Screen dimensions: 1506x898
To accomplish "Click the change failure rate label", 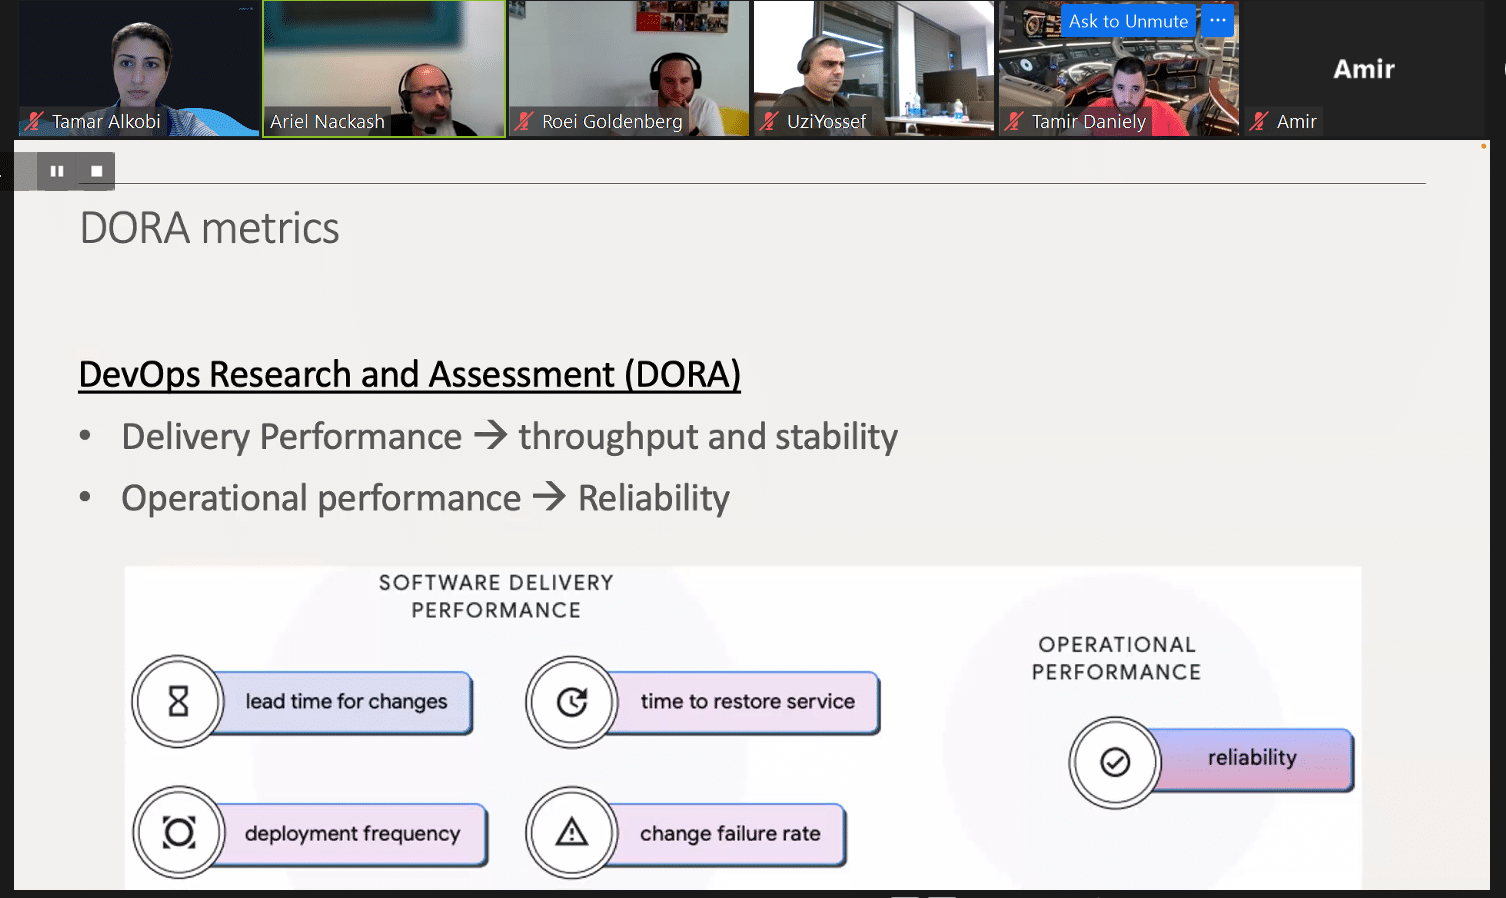I will [730, 834].
